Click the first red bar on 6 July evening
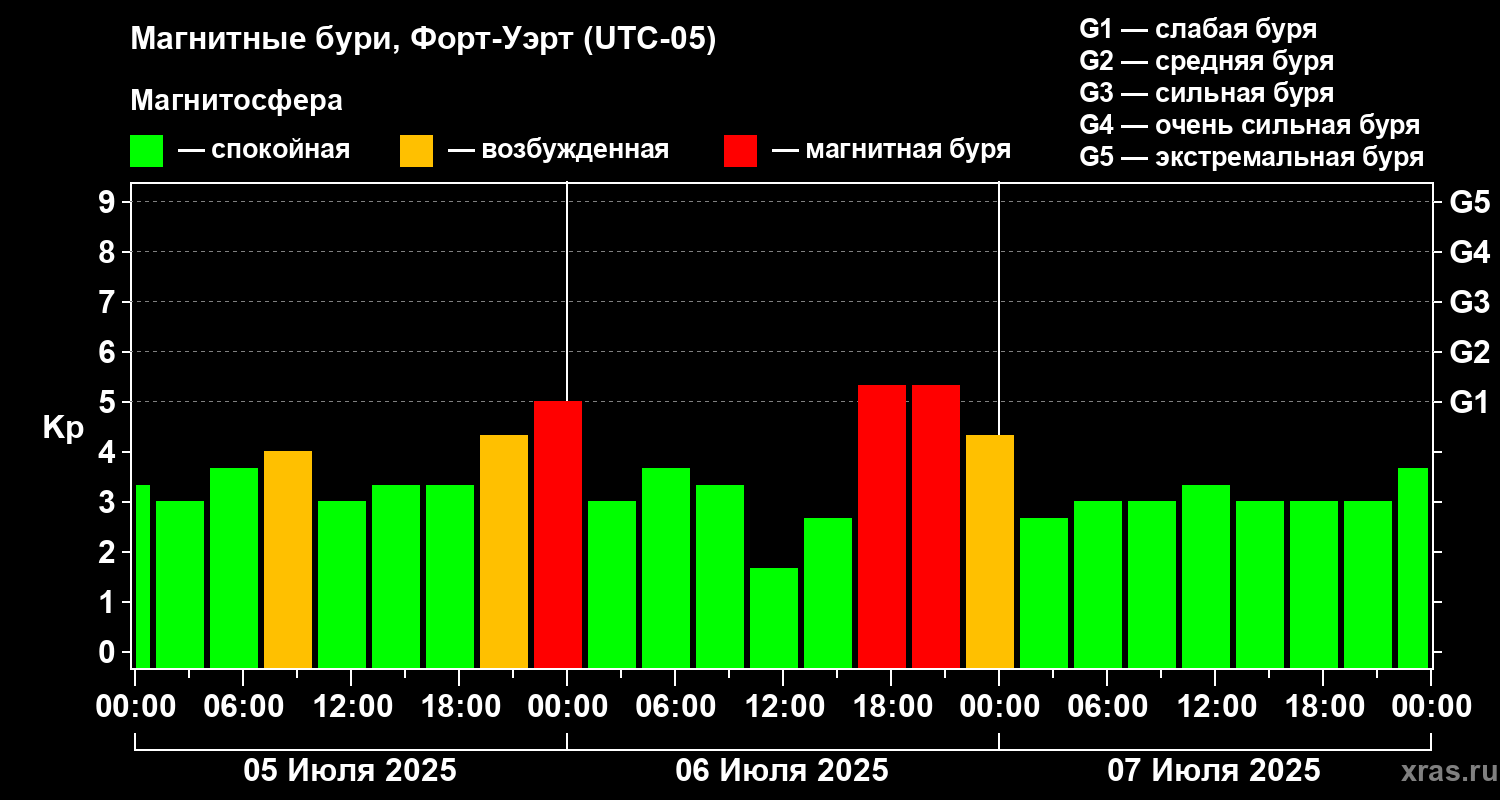The width and height of the screenshot is (1500, 800). click(x=882, y=526)
